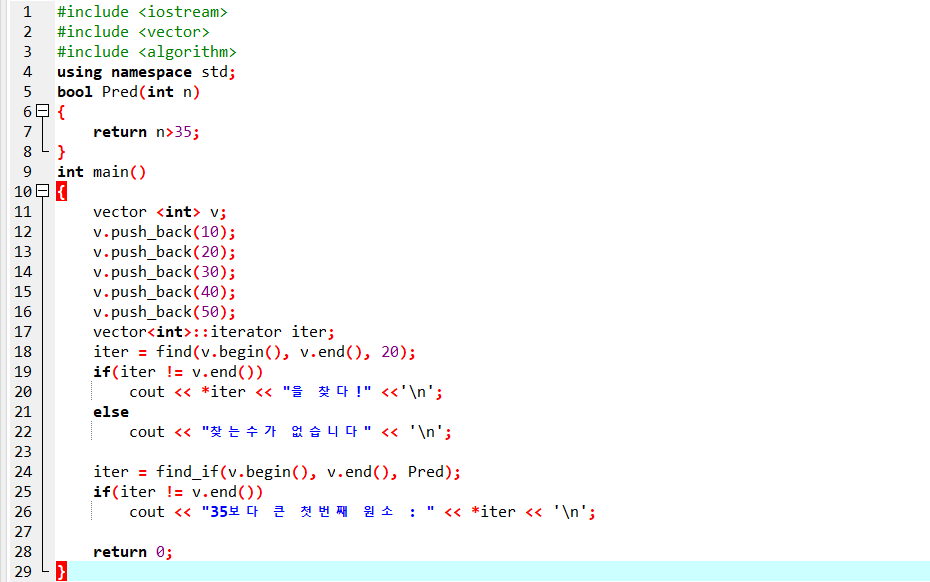The height and width of the screenshot is (582, 930).
Task: Click the 'else' keyword
Action: click(111, 412)
